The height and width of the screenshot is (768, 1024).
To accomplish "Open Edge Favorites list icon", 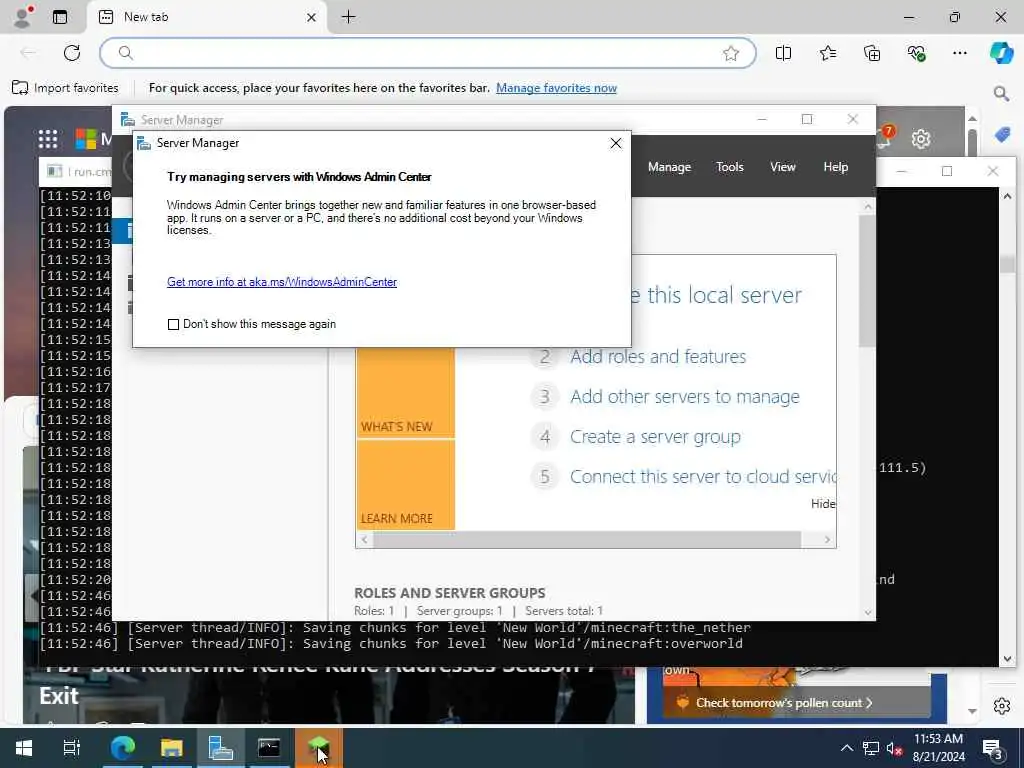I will coord(827,54).
